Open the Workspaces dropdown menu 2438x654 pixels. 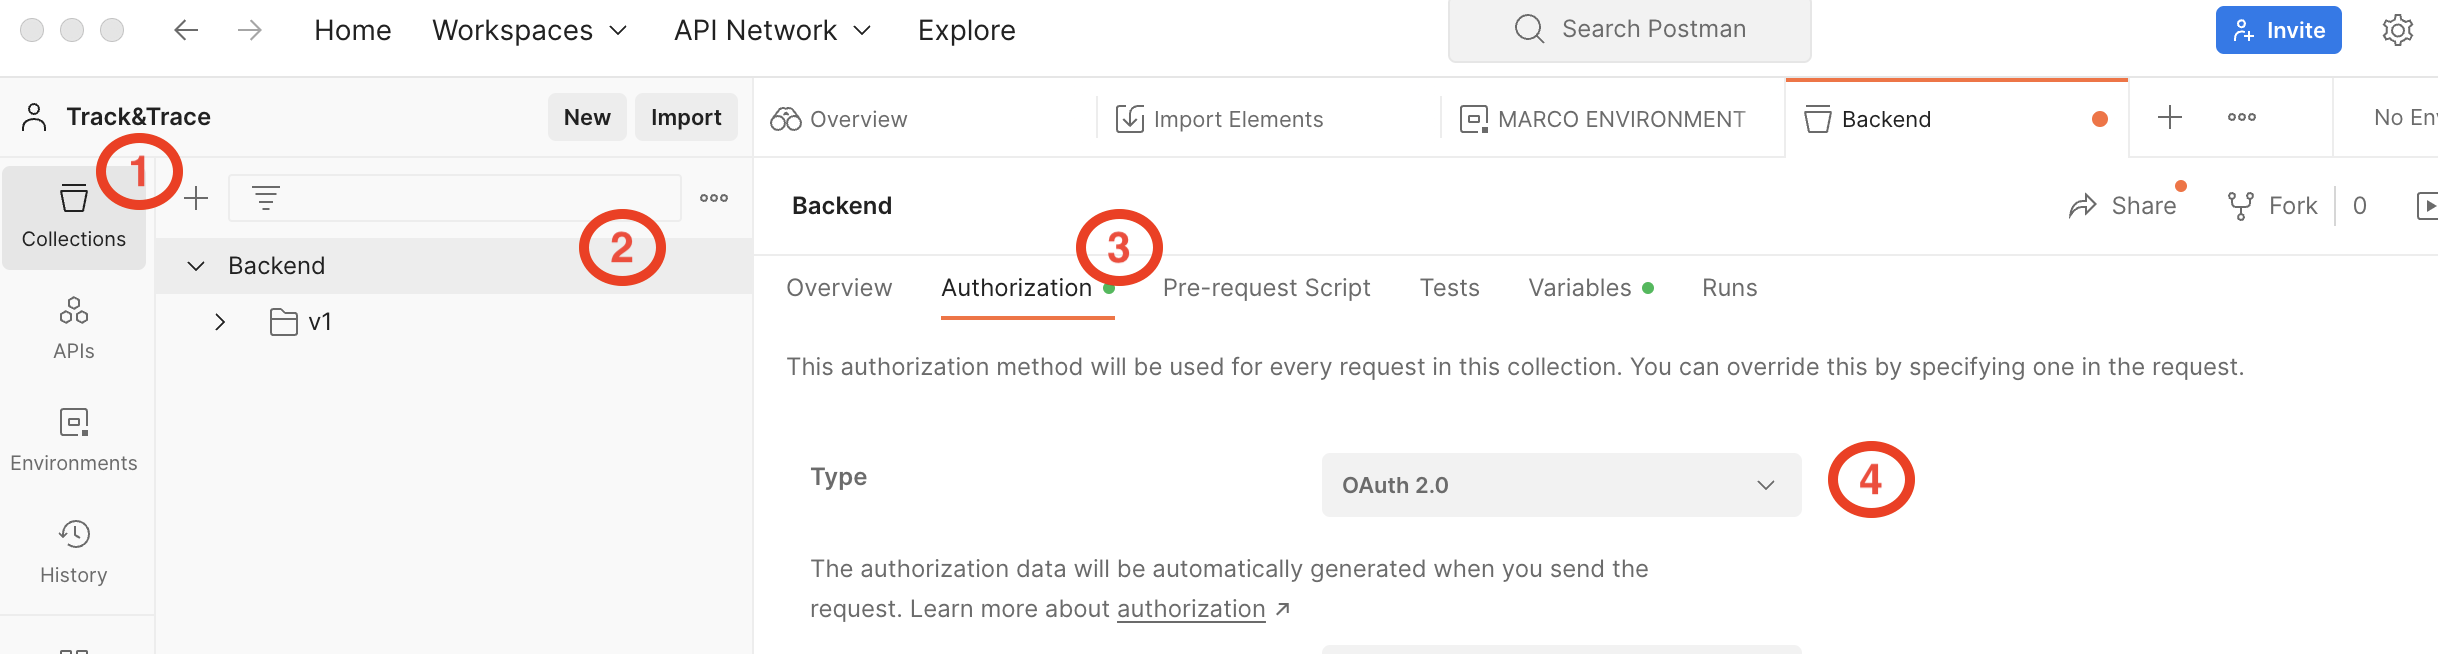(530, 30)
